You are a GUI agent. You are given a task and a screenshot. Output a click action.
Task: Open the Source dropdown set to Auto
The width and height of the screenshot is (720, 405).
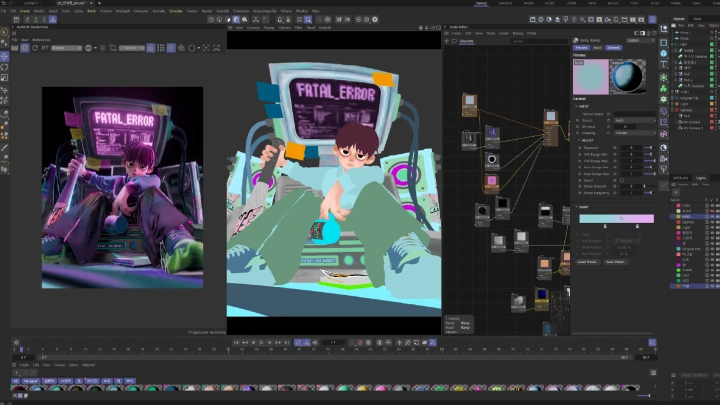(x=634, y=120)
